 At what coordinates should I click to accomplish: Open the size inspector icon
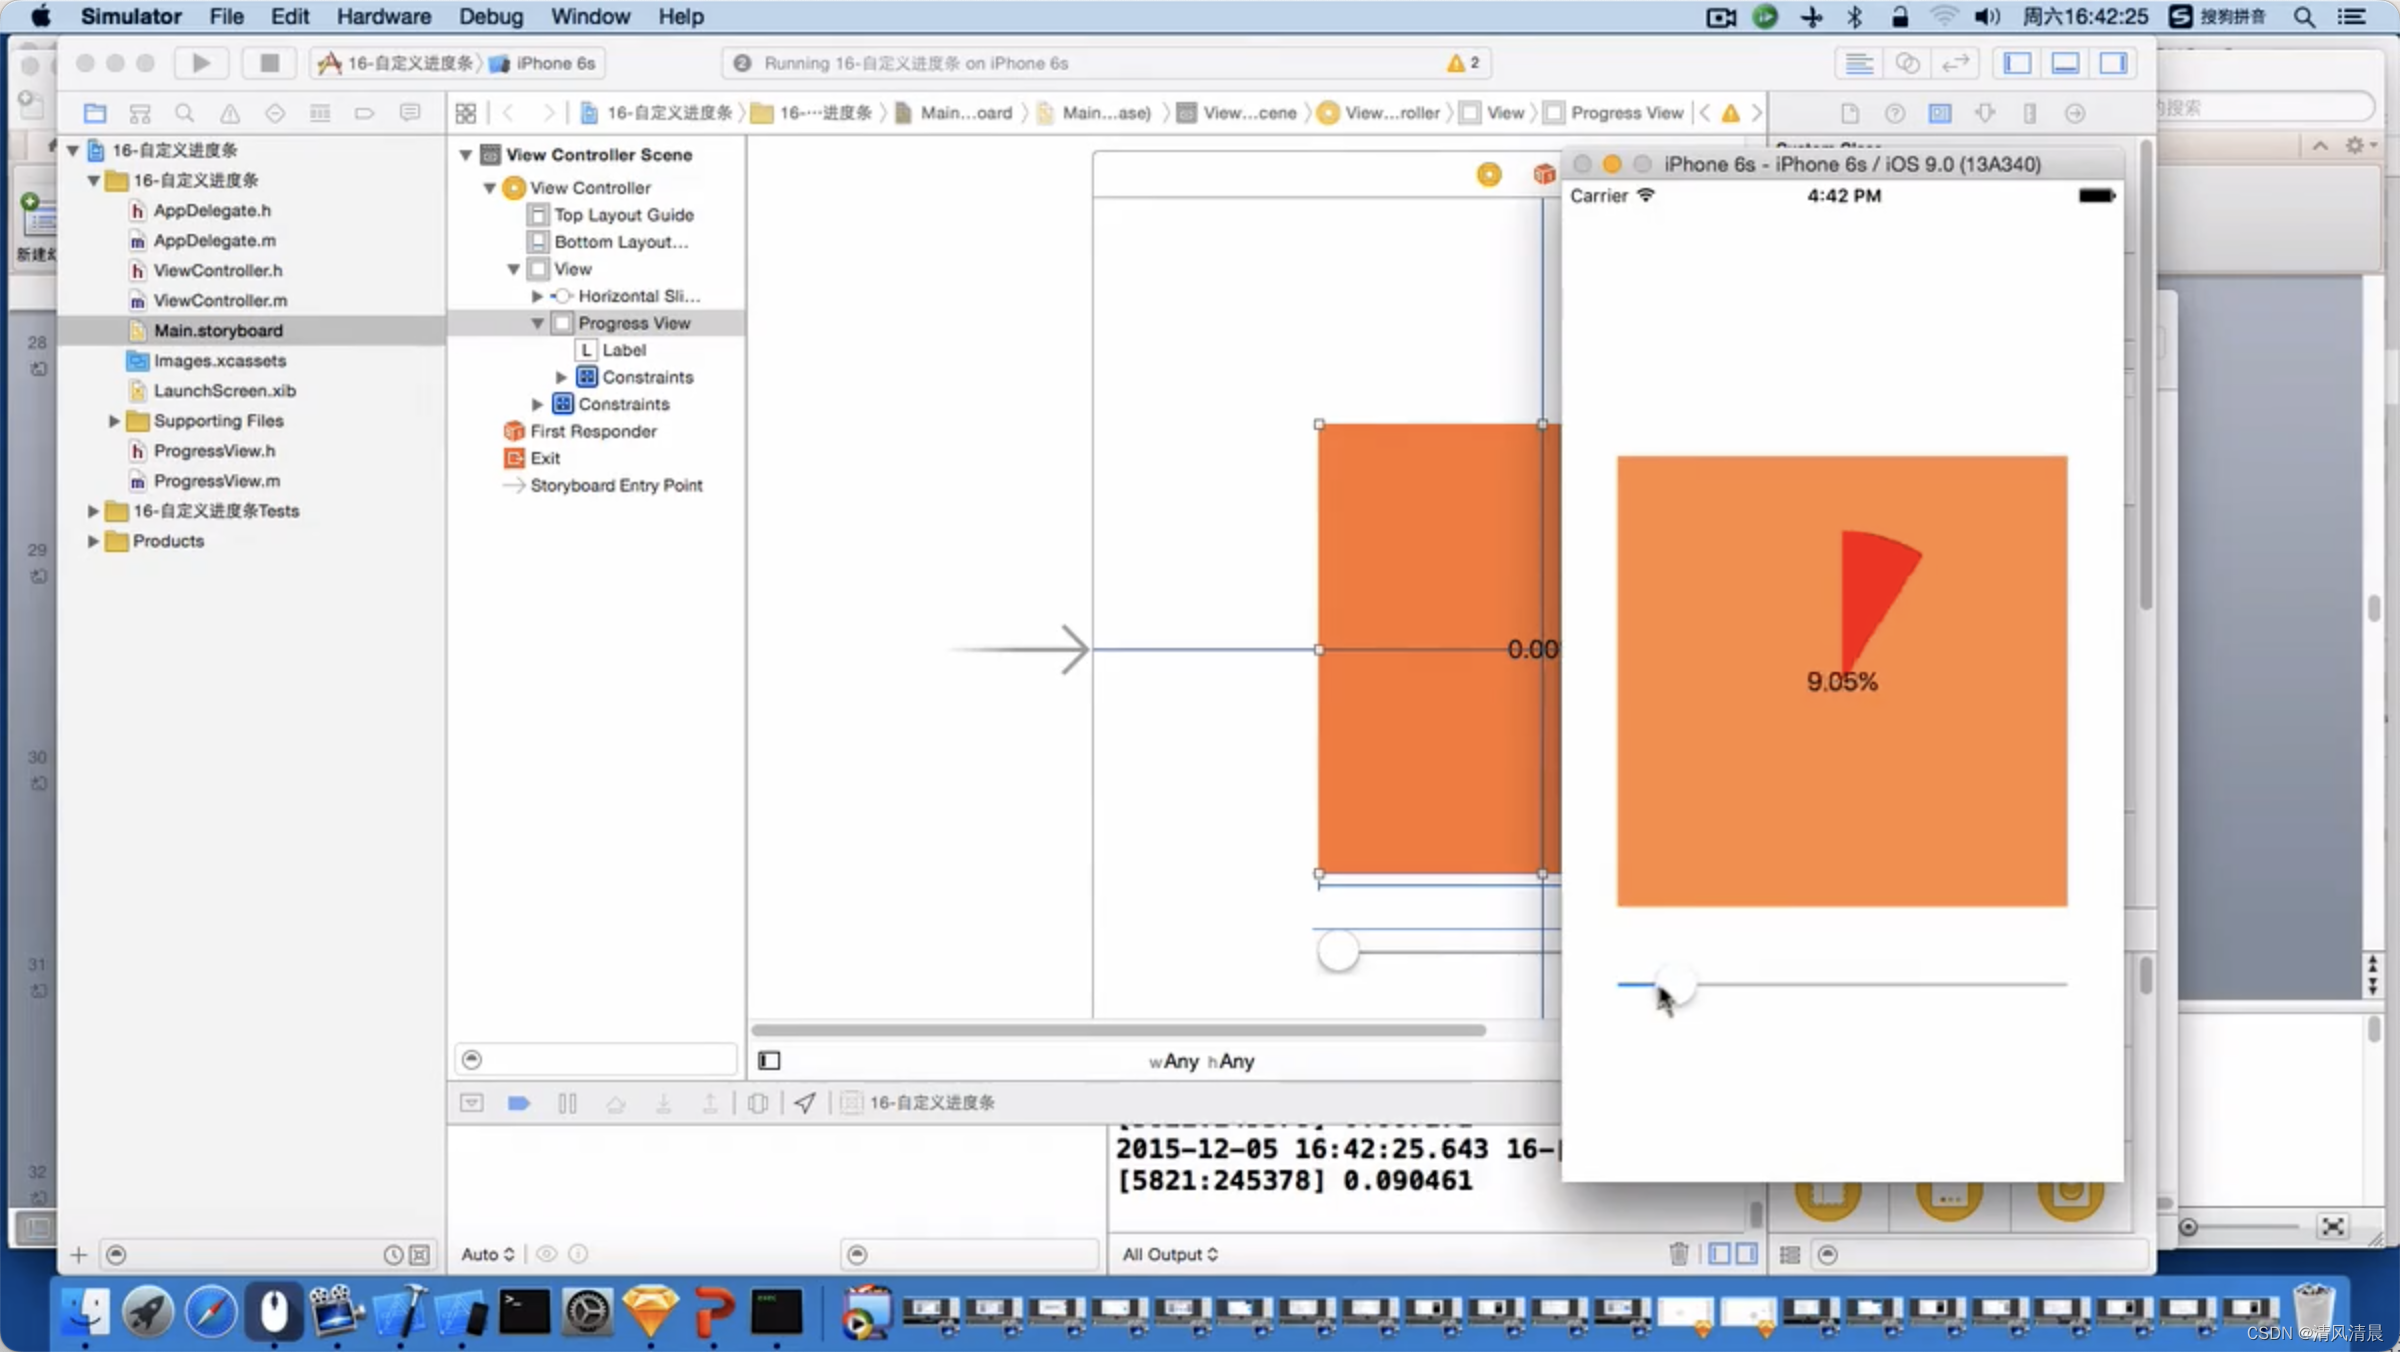[2030, 113]
